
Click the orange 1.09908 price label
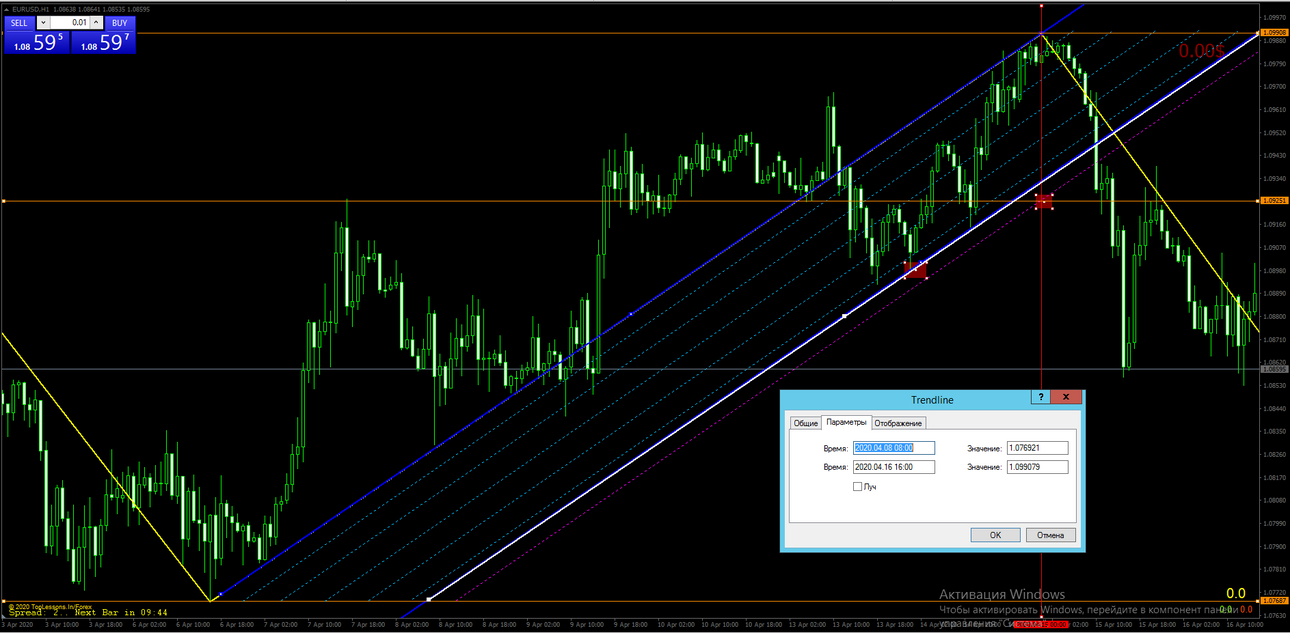click(1274, 33)
